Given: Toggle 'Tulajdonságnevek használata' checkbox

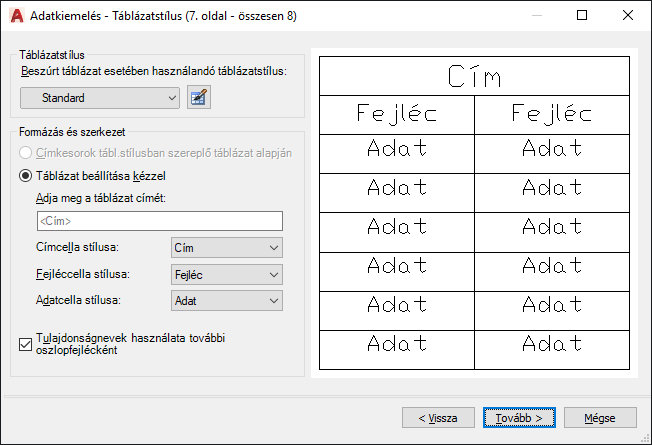Looking at the screenshot, I should pyautogui.click(x=26, y=345).
